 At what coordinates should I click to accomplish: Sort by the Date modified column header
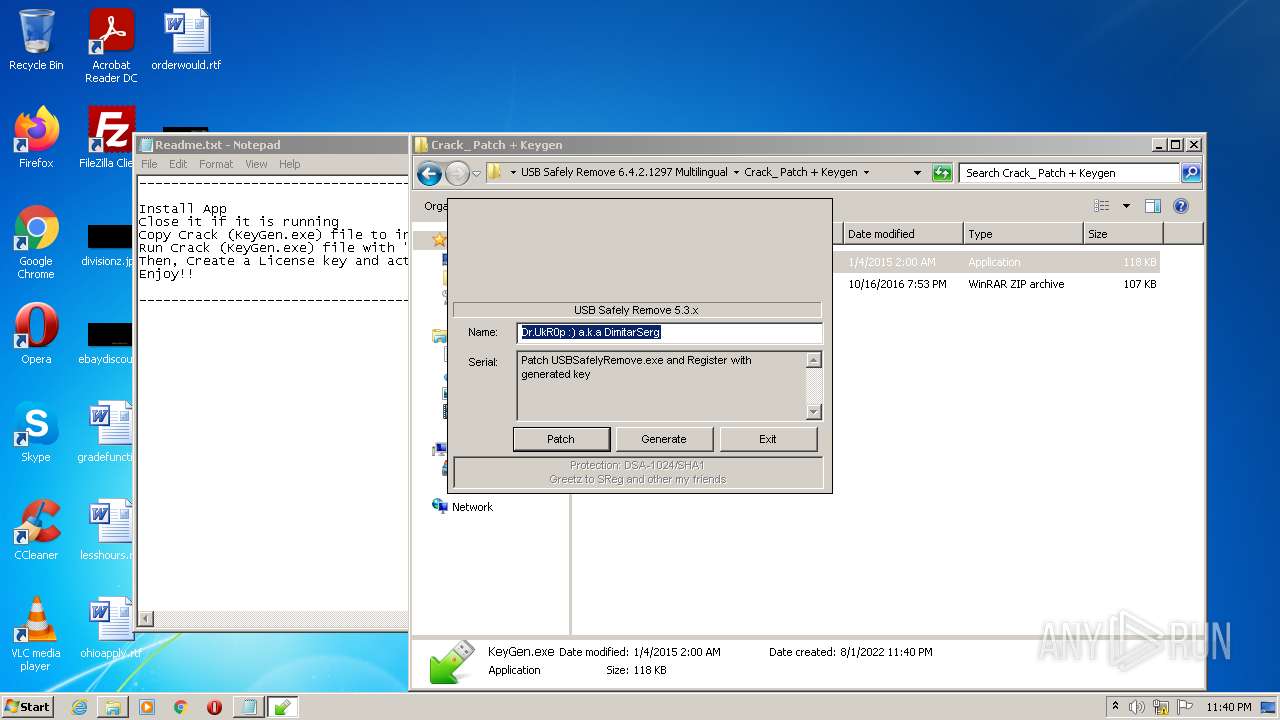pos(903,234)
